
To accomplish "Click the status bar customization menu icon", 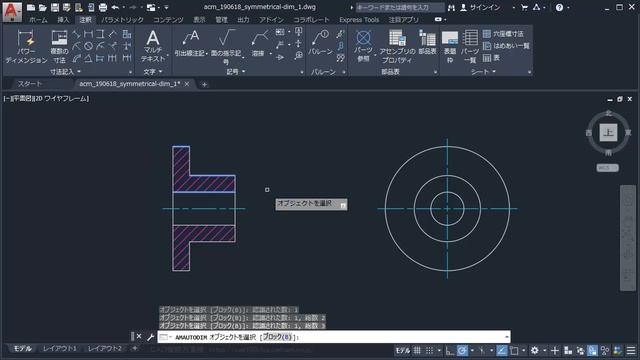I will (631, 350).
